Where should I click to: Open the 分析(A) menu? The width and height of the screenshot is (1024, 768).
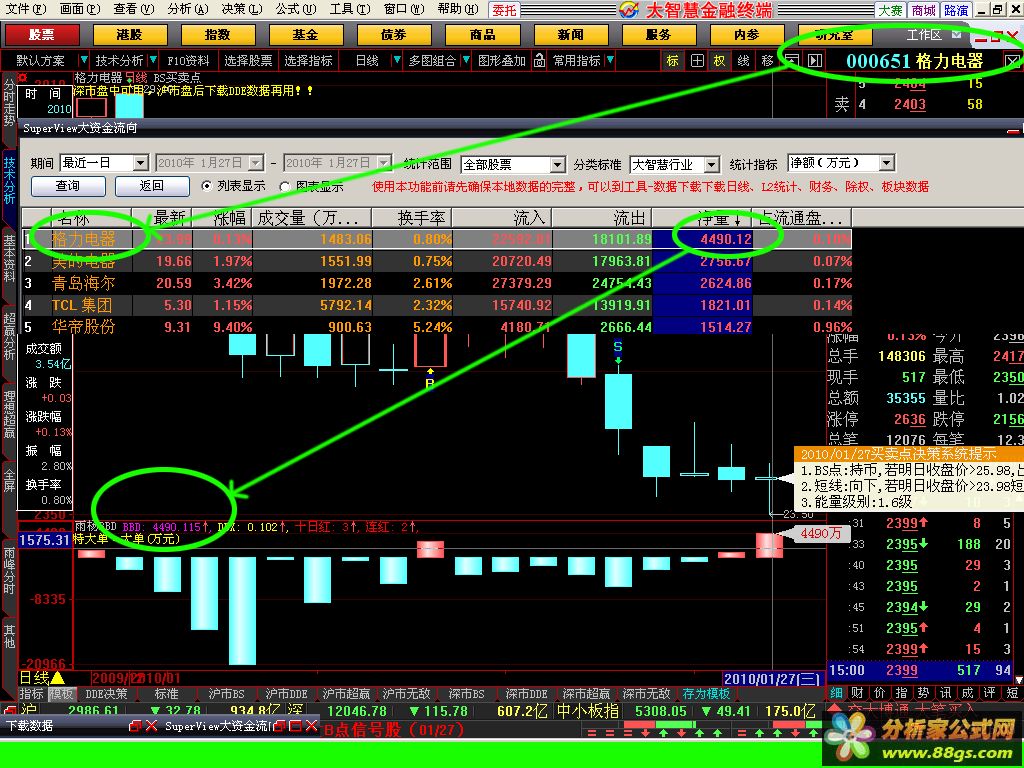187,9
